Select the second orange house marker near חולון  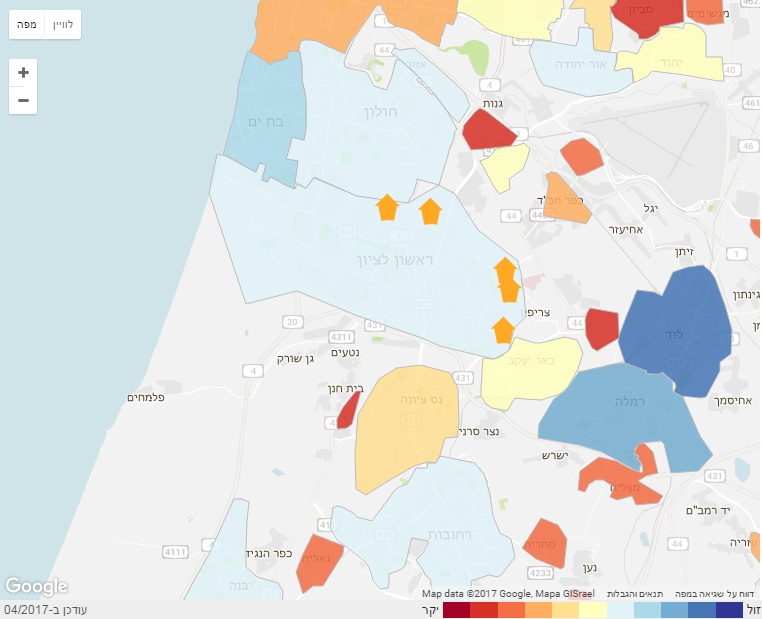coord(430,211)
